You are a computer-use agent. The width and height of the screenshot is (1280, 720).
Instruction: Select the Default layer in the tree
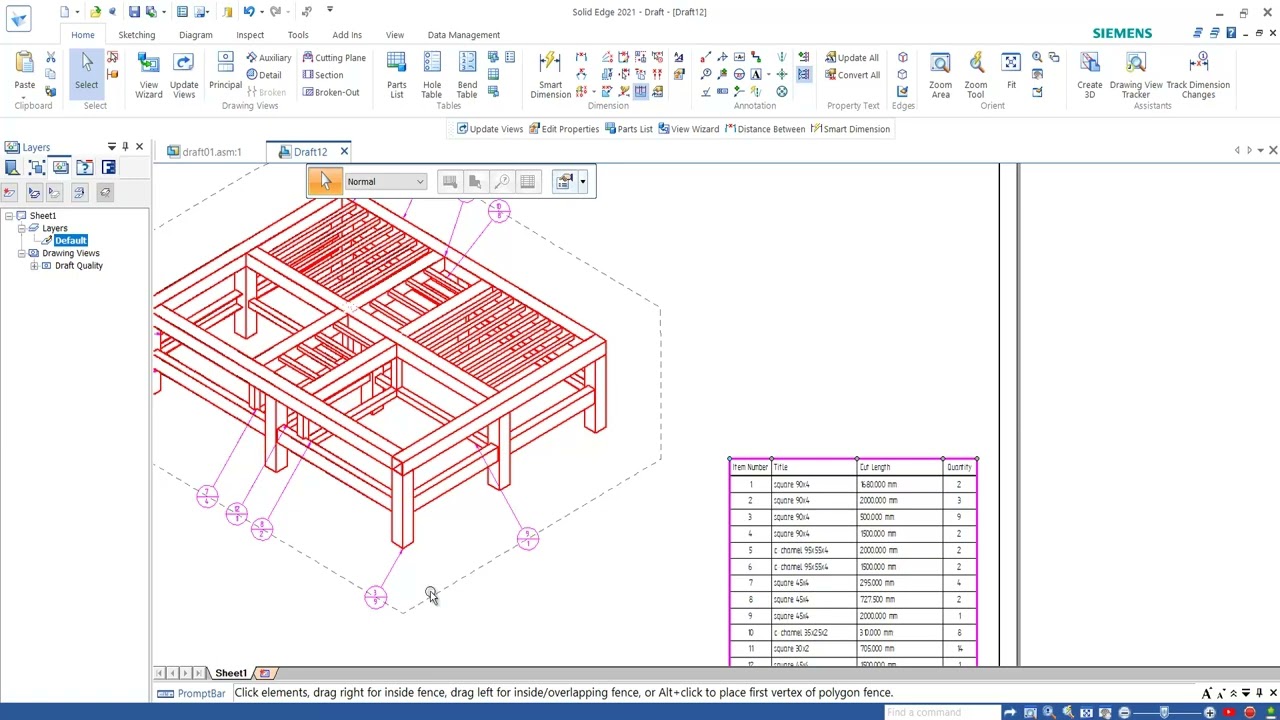[x=70, y=241]
